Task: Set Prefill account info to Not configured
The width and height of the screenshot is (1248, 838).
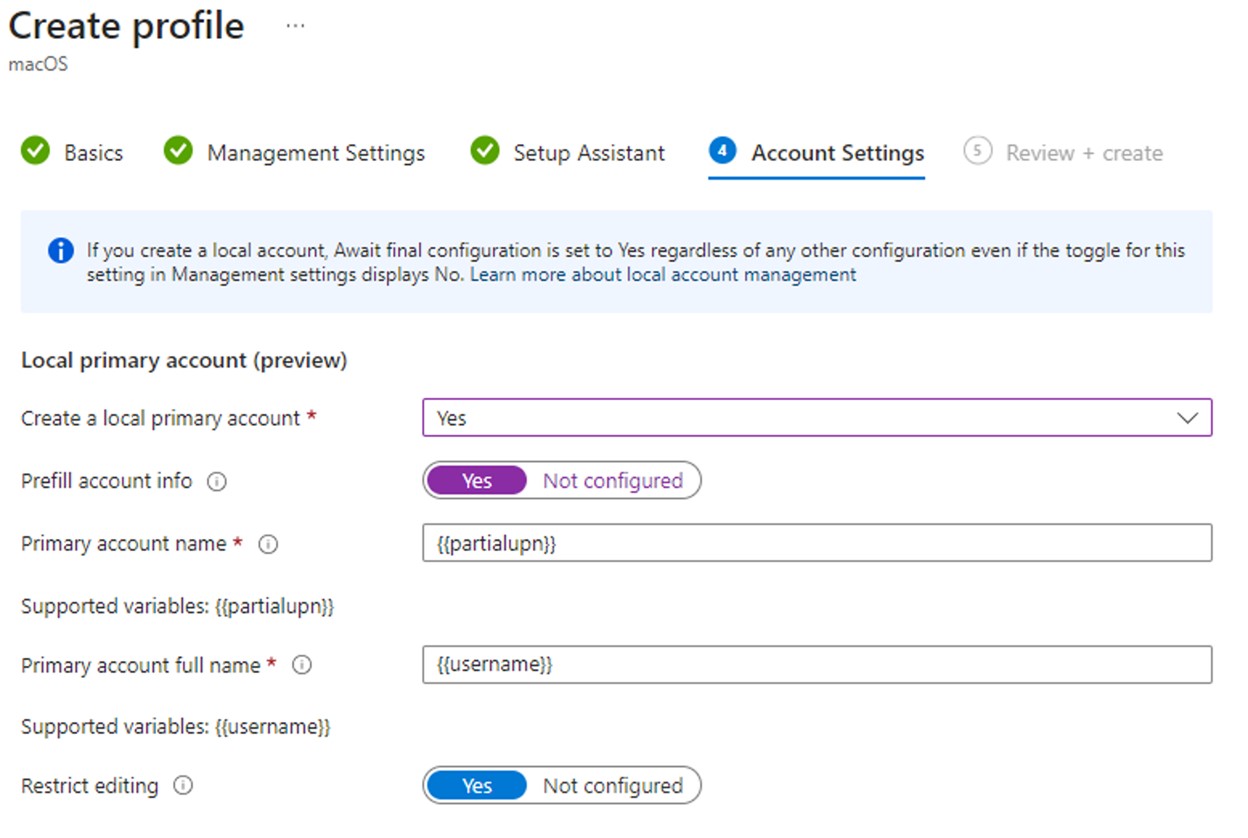Action: click(612, 481)
